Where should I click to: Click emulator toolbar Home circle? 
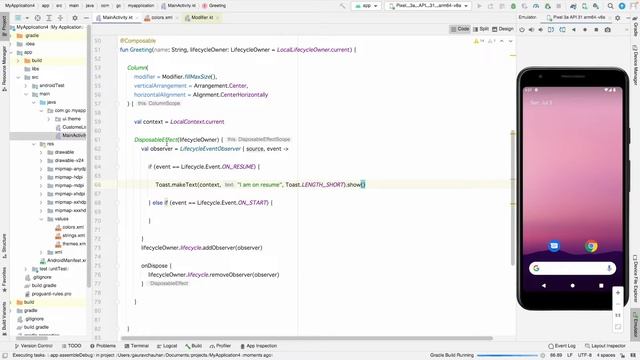click(x=585, y=29)
